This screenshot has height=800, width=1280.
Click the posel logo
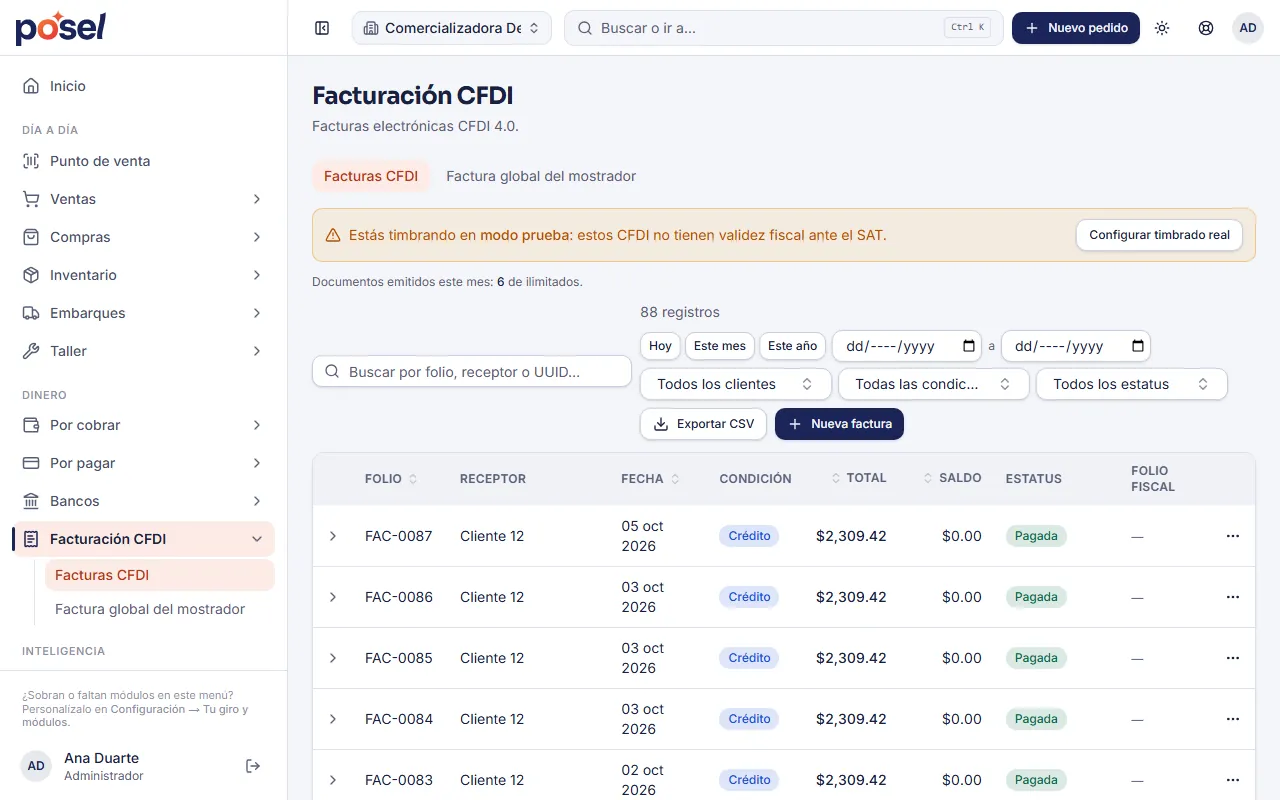60,28
